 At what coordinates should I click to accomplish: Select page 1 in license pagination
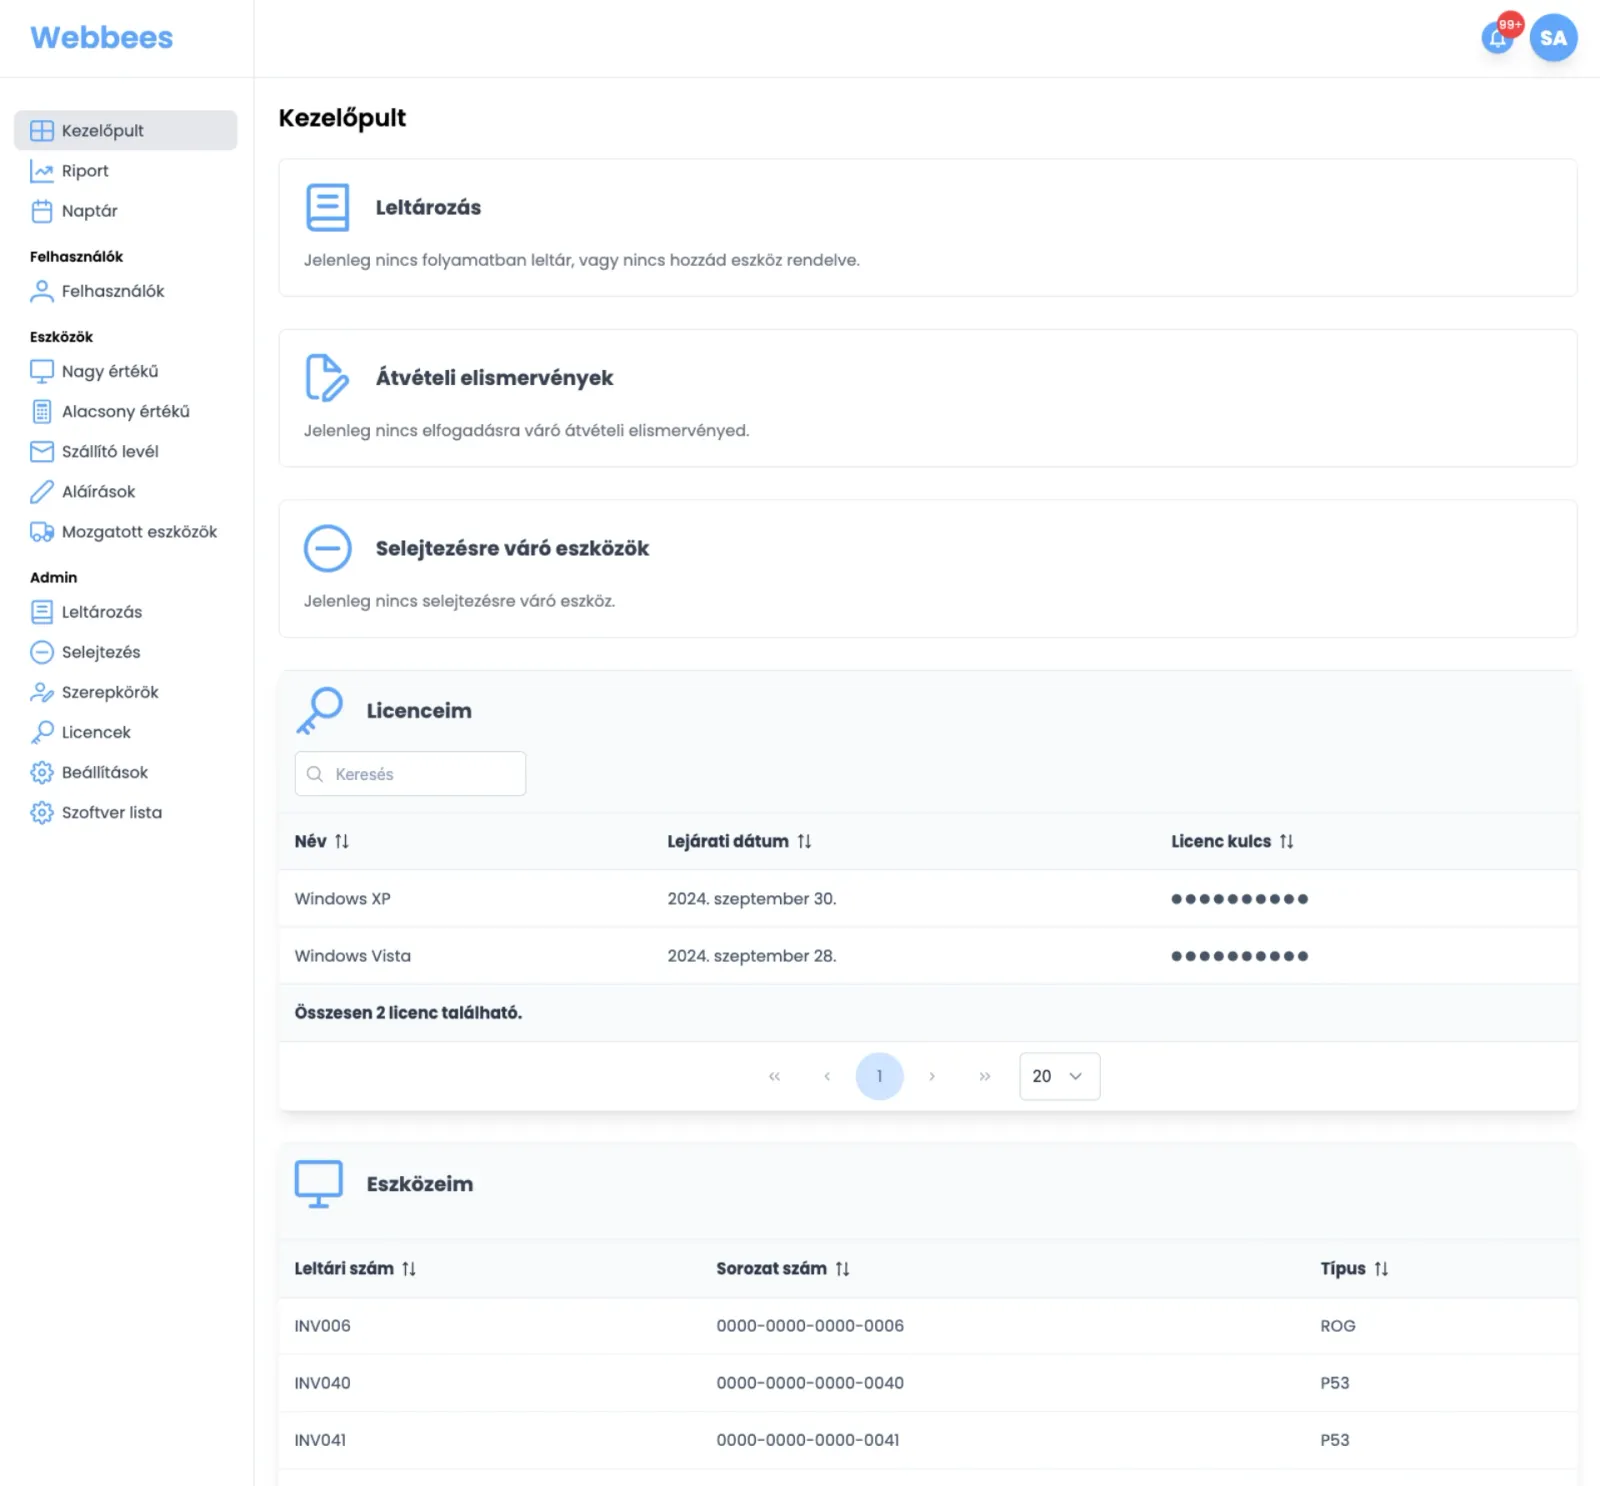(x=879, y=1076)
